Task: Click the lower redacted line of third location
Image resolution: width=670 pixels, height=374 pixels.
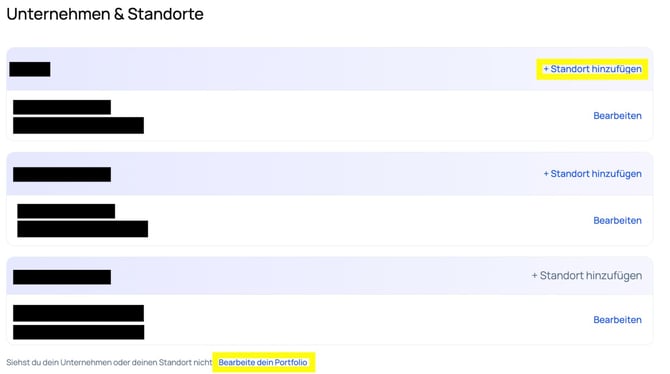Action: tap(79, 332)
